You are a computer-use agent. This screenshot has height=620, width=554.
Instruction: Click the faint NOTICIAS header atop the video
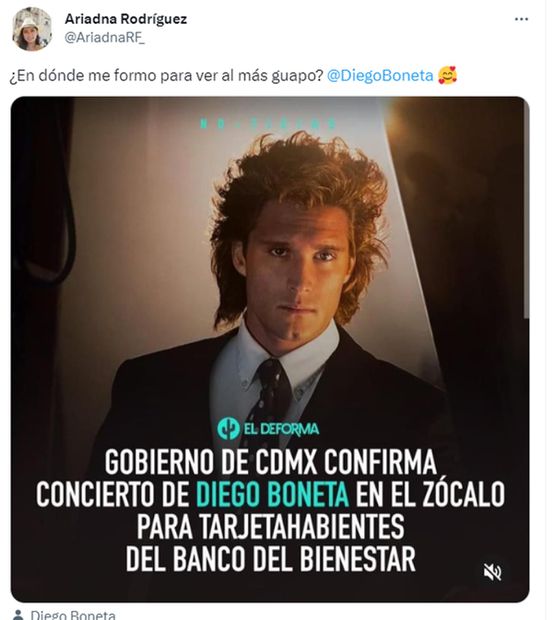click(268, 124)
